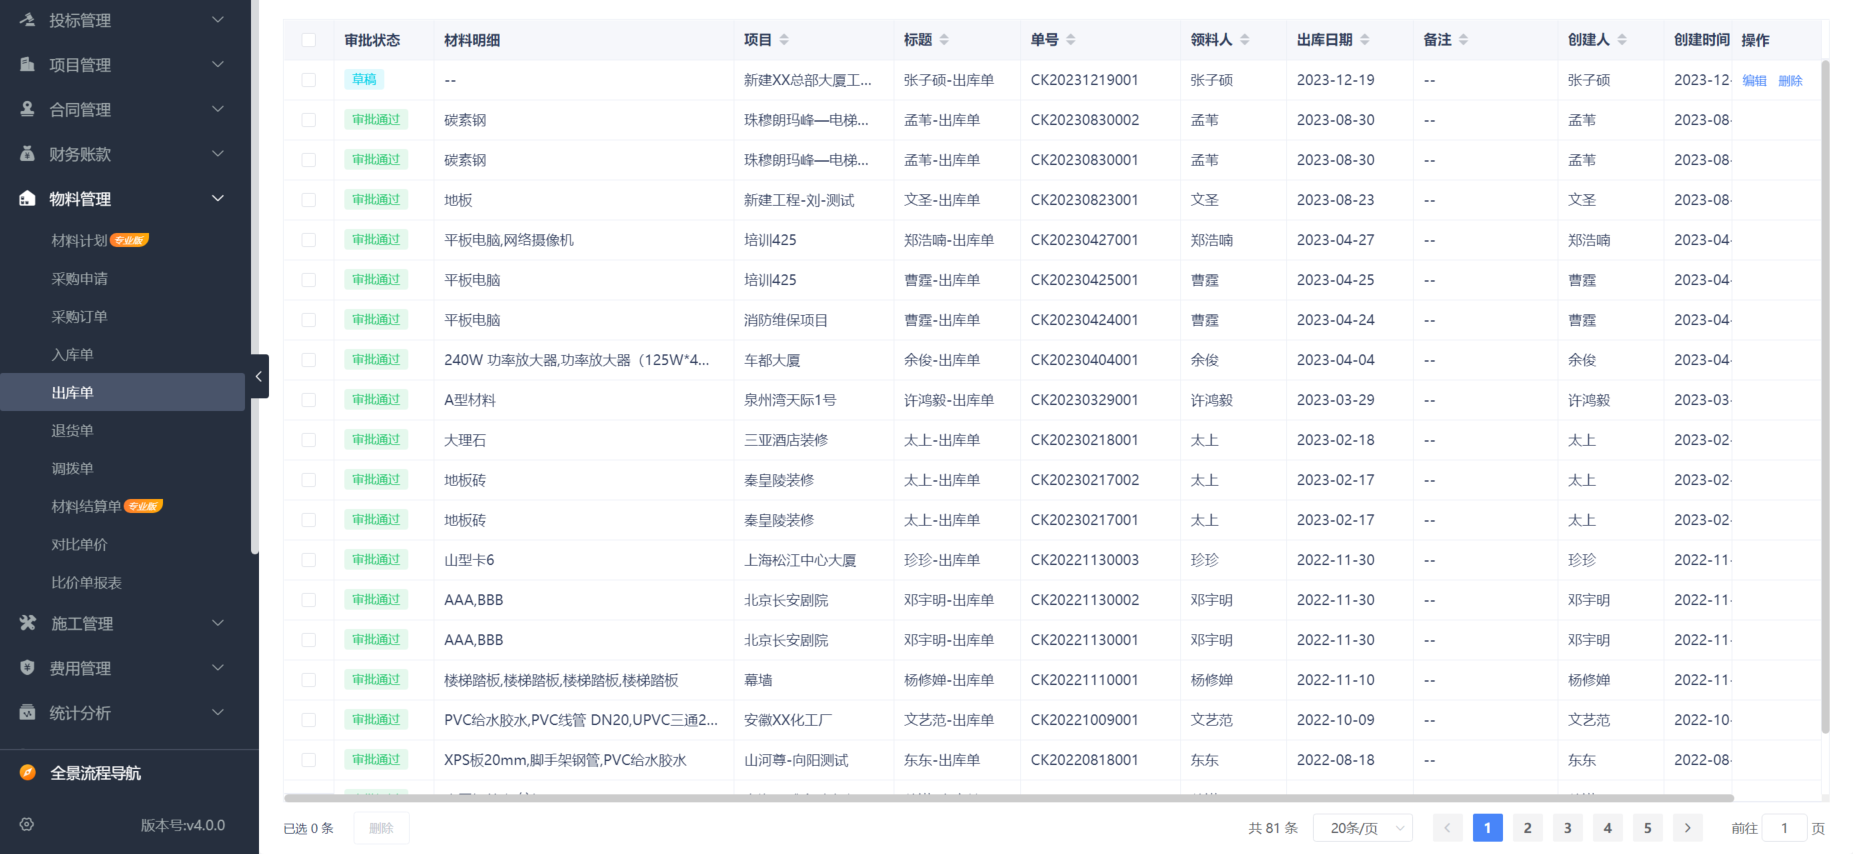Click the 合同管理 person icon
Viewport: 1853px width, 854px height.
[x=28, y=109]
